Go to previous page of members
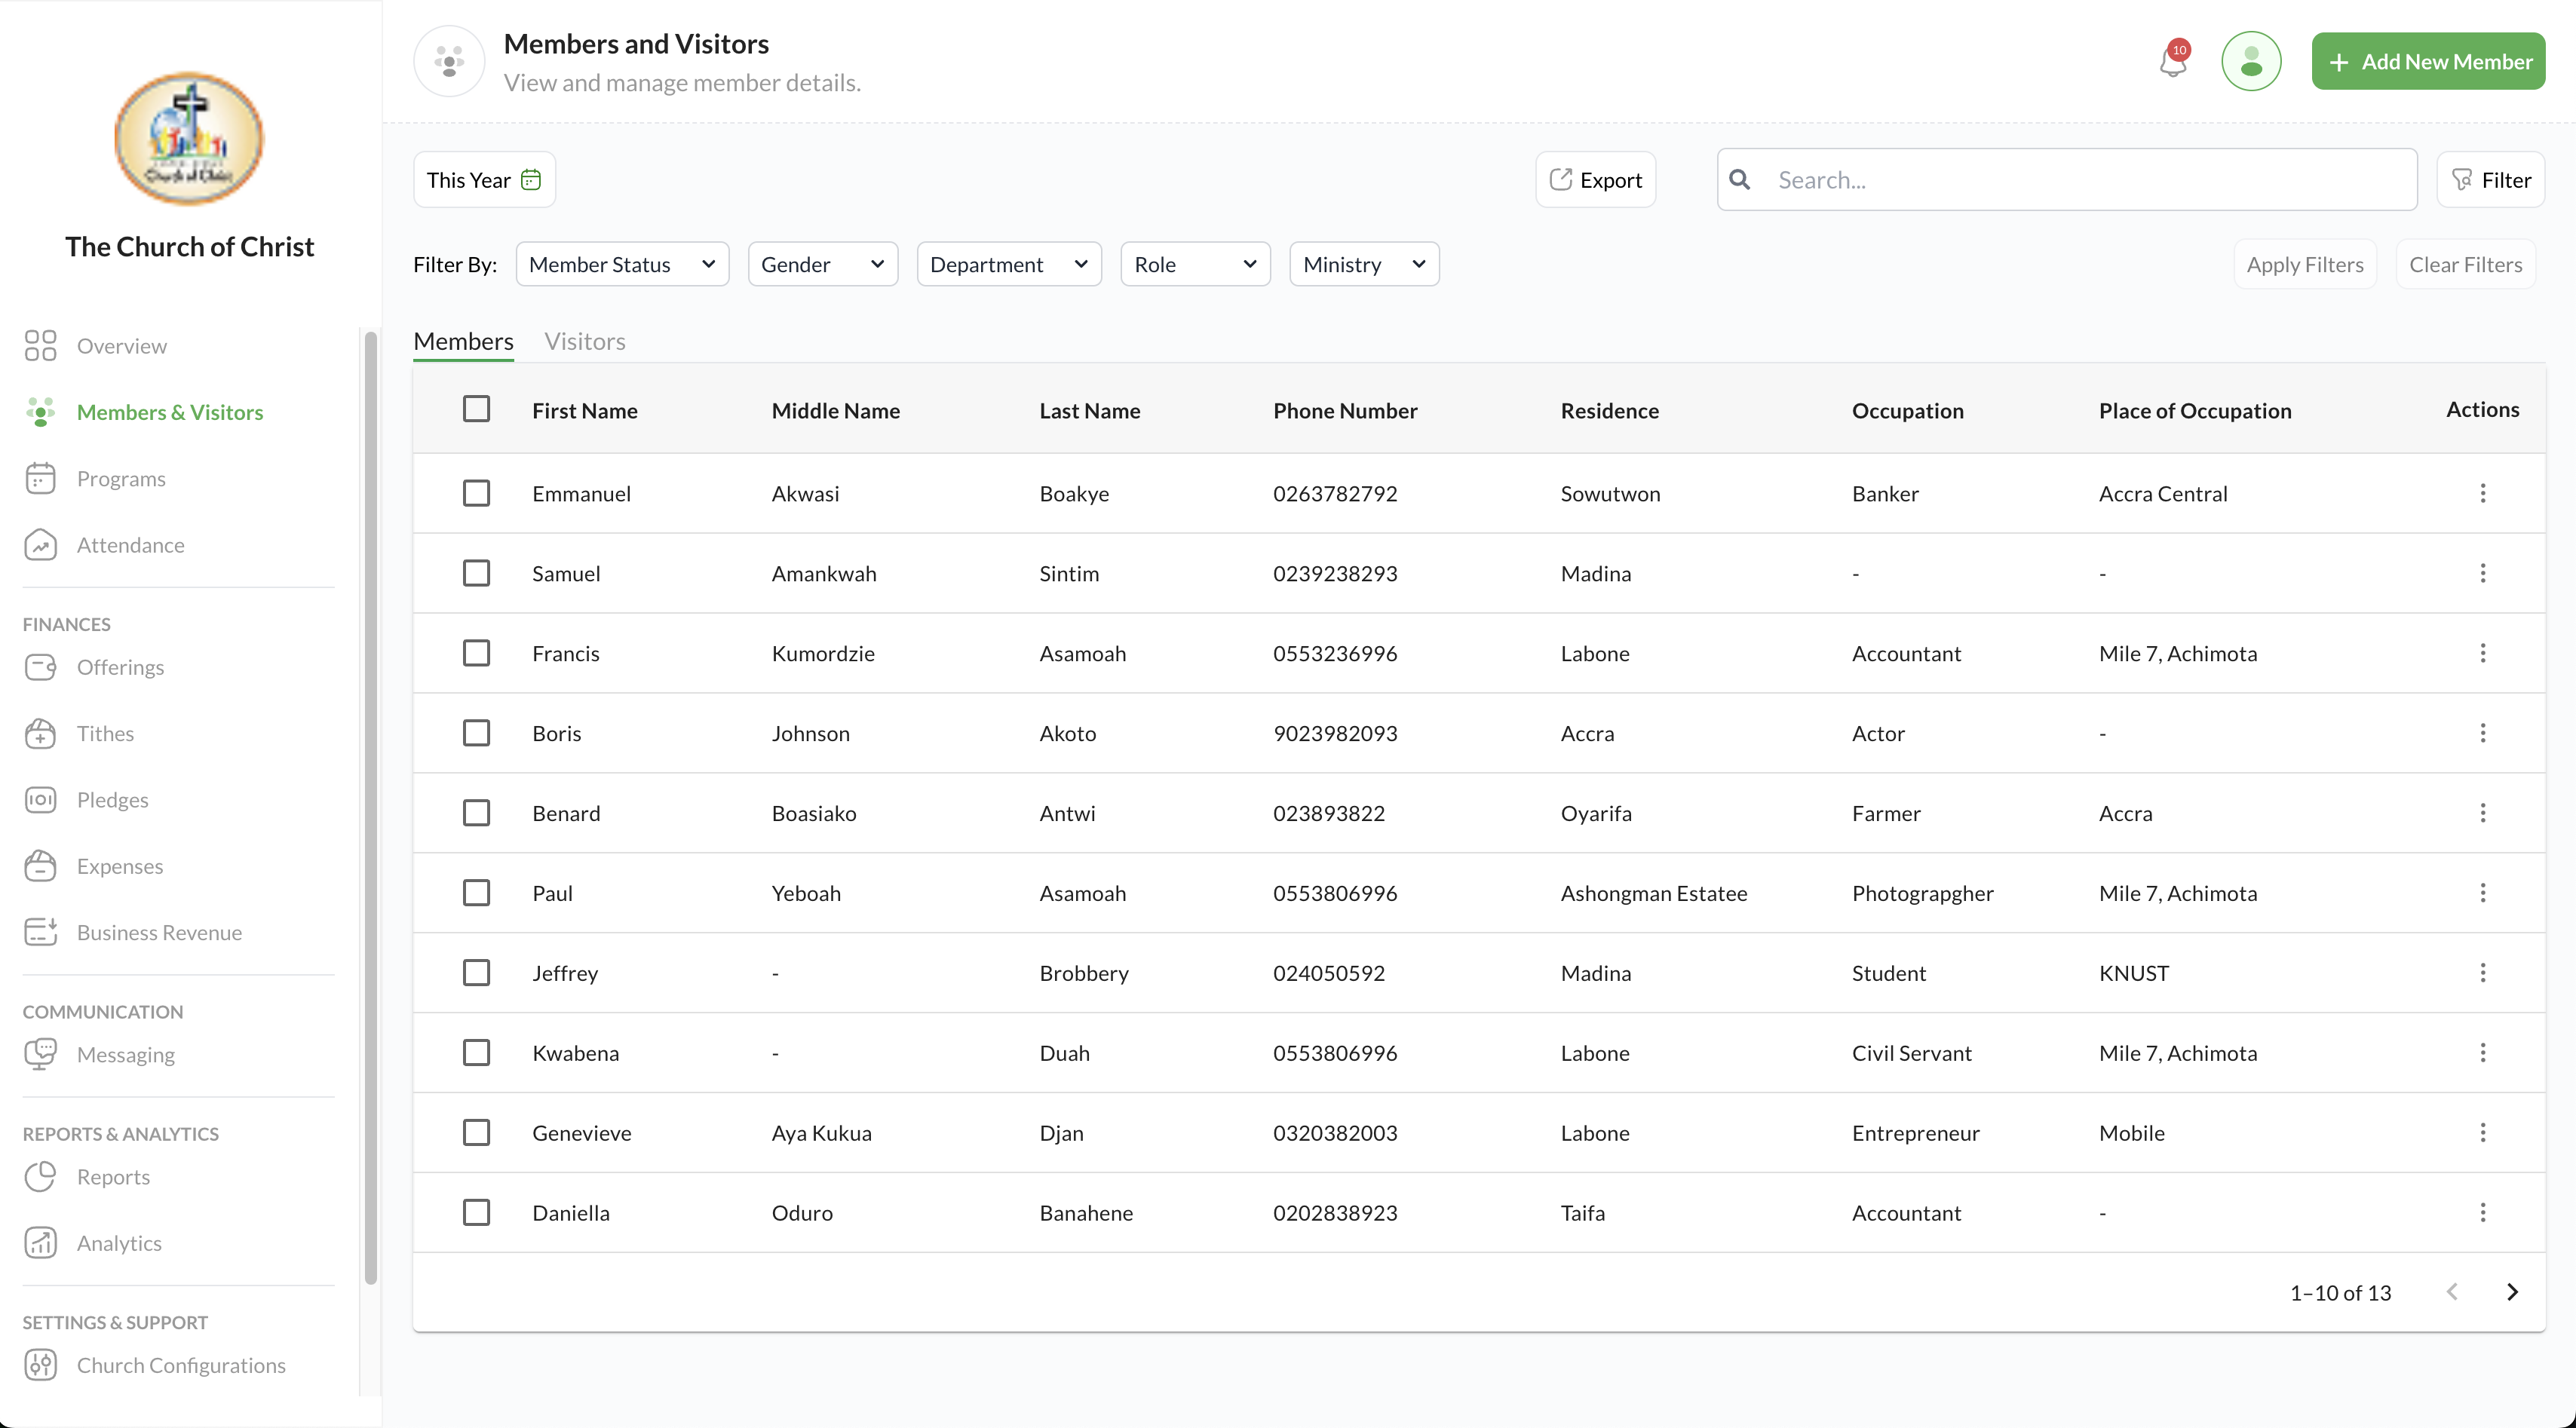The height and width of the screenshot is (1428, 2576). pyautogui.click(x=2452, y=1292)
